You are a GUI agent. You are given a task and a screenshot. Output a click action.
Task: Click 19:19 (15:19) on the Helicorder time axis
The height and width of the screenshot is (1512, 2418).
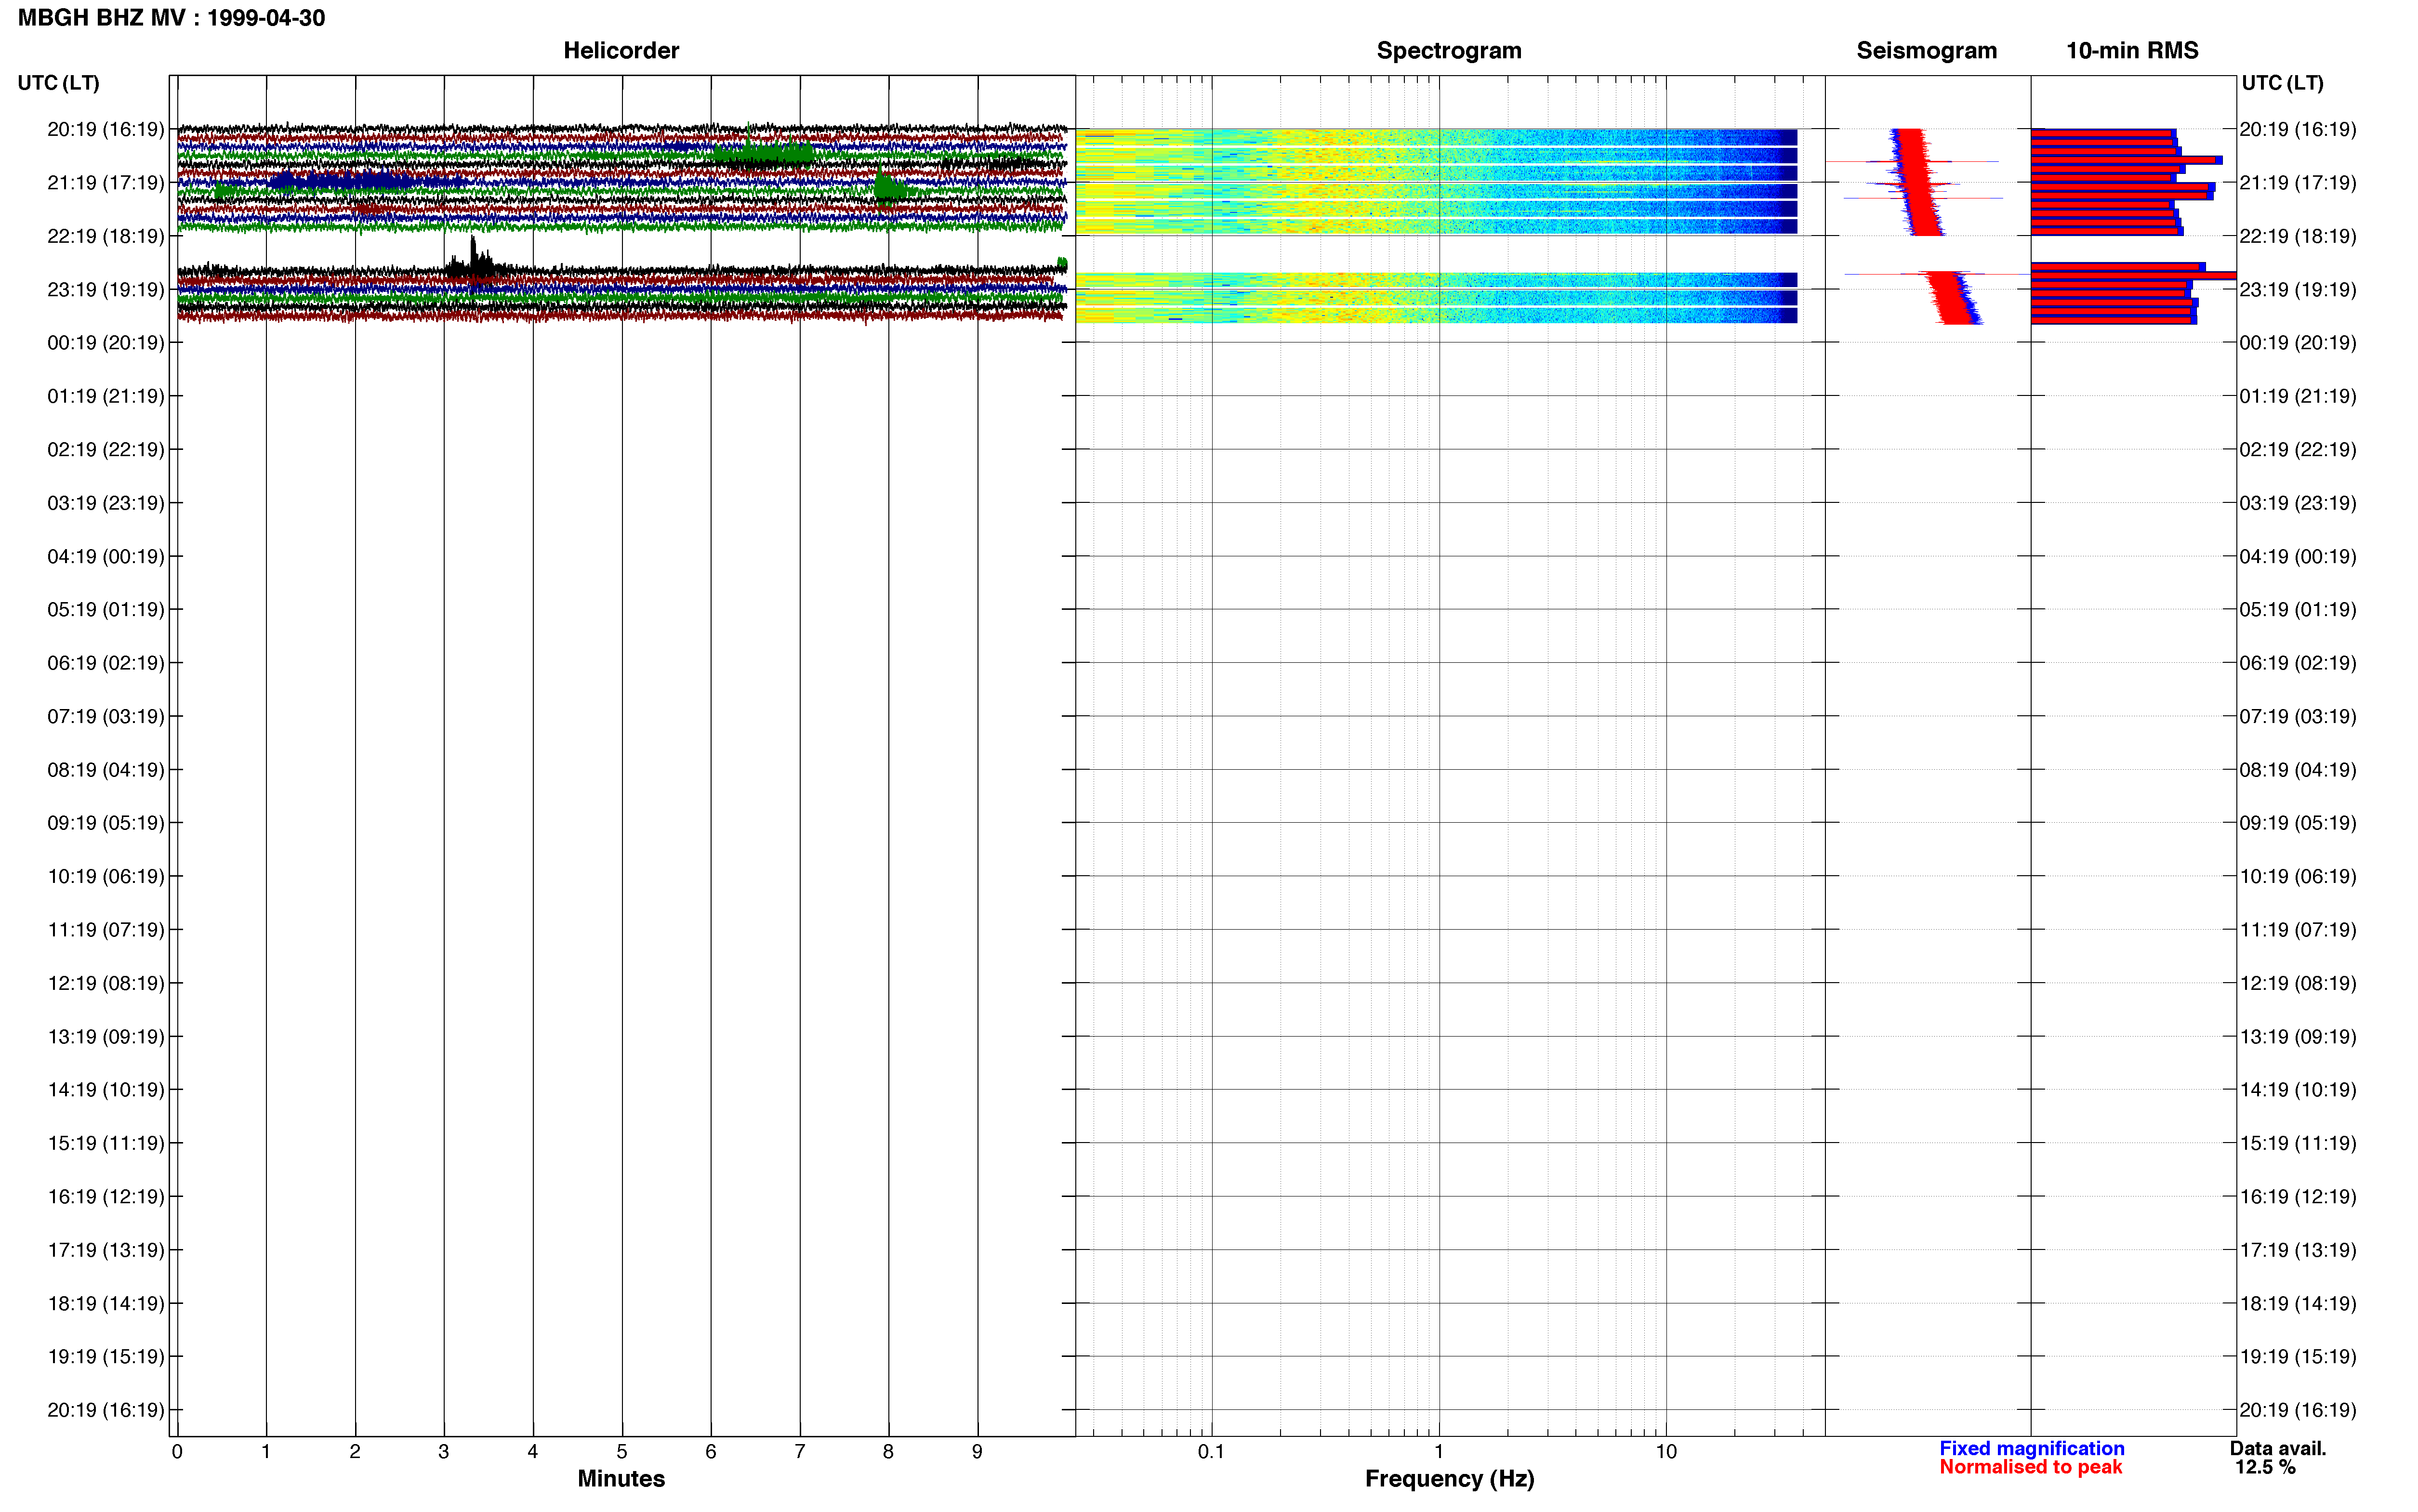(x=106, y=1356)
